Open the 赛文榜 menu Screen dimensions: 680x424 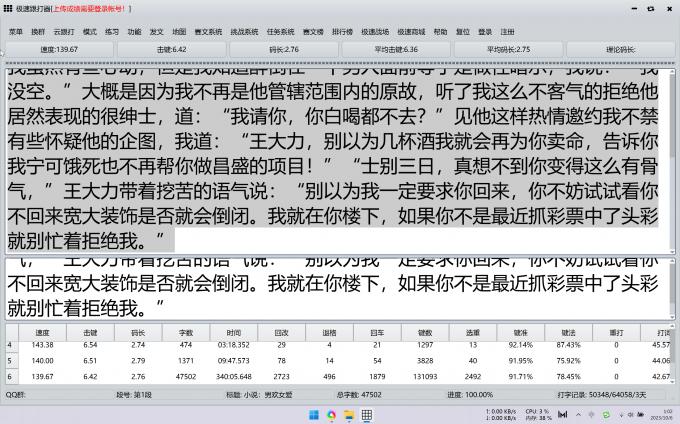click(x=314, y=32)
